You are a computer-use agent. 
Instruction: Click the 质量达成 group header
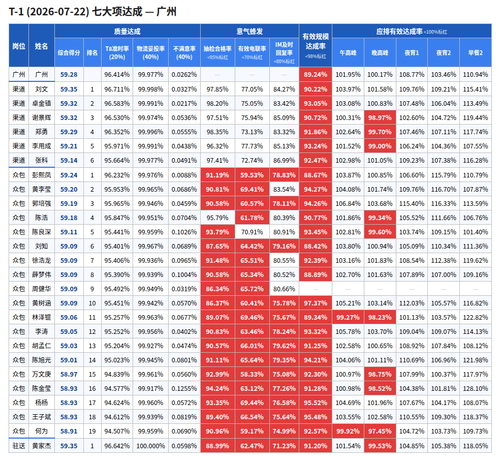[x=127, y=31]
